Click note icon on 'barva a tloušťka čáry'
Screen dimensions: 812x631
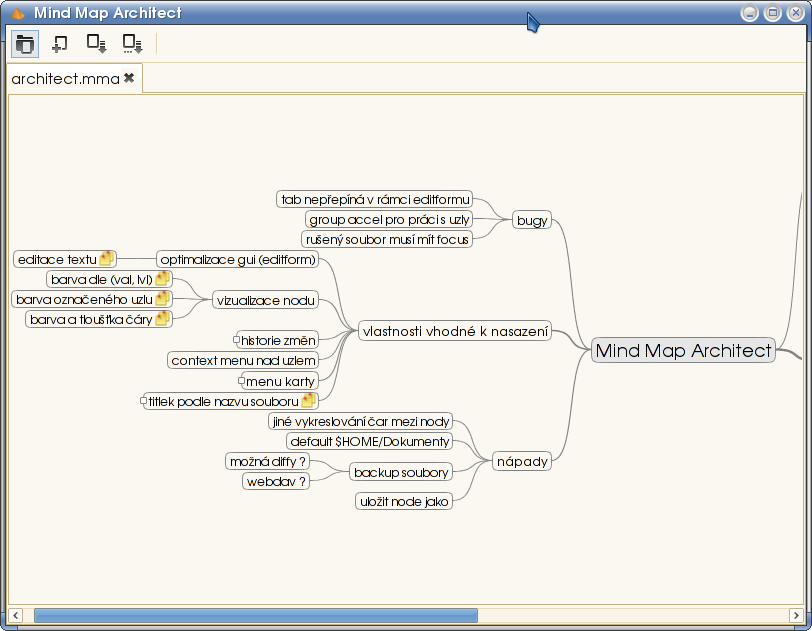(163, 318)
